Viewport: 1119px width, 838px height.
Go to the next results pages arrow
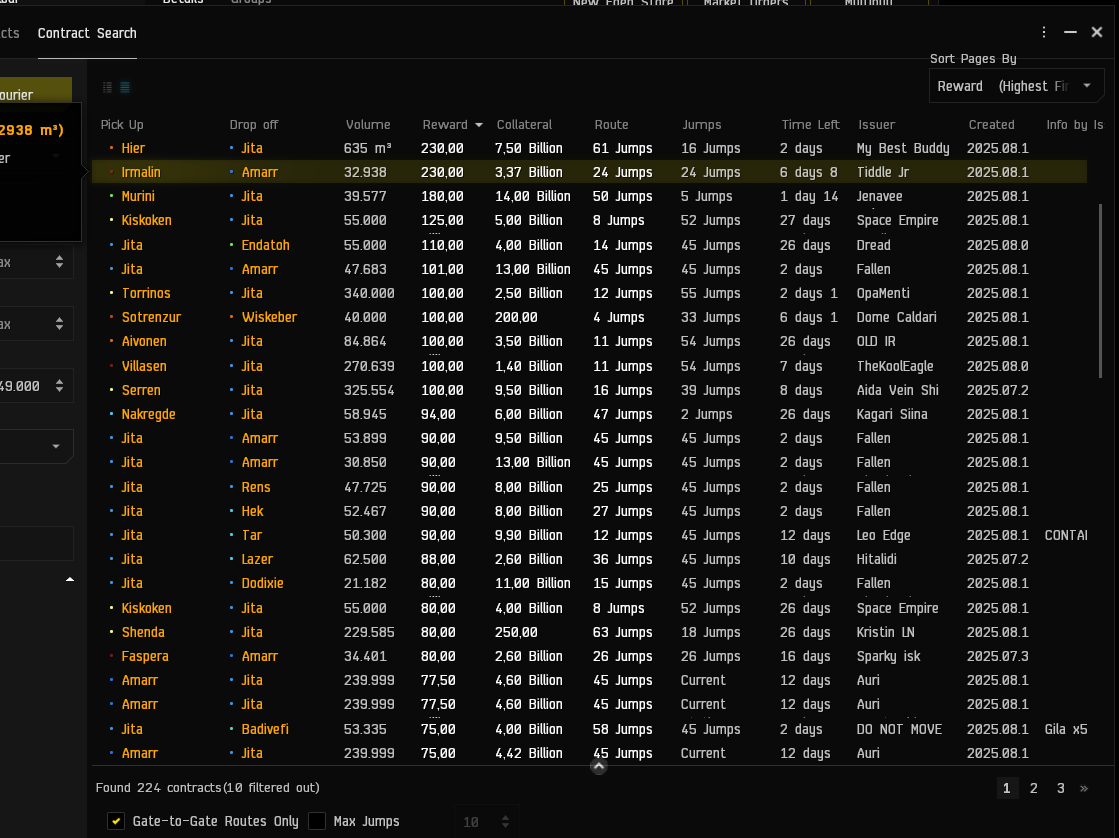(x=1084, y=788)
